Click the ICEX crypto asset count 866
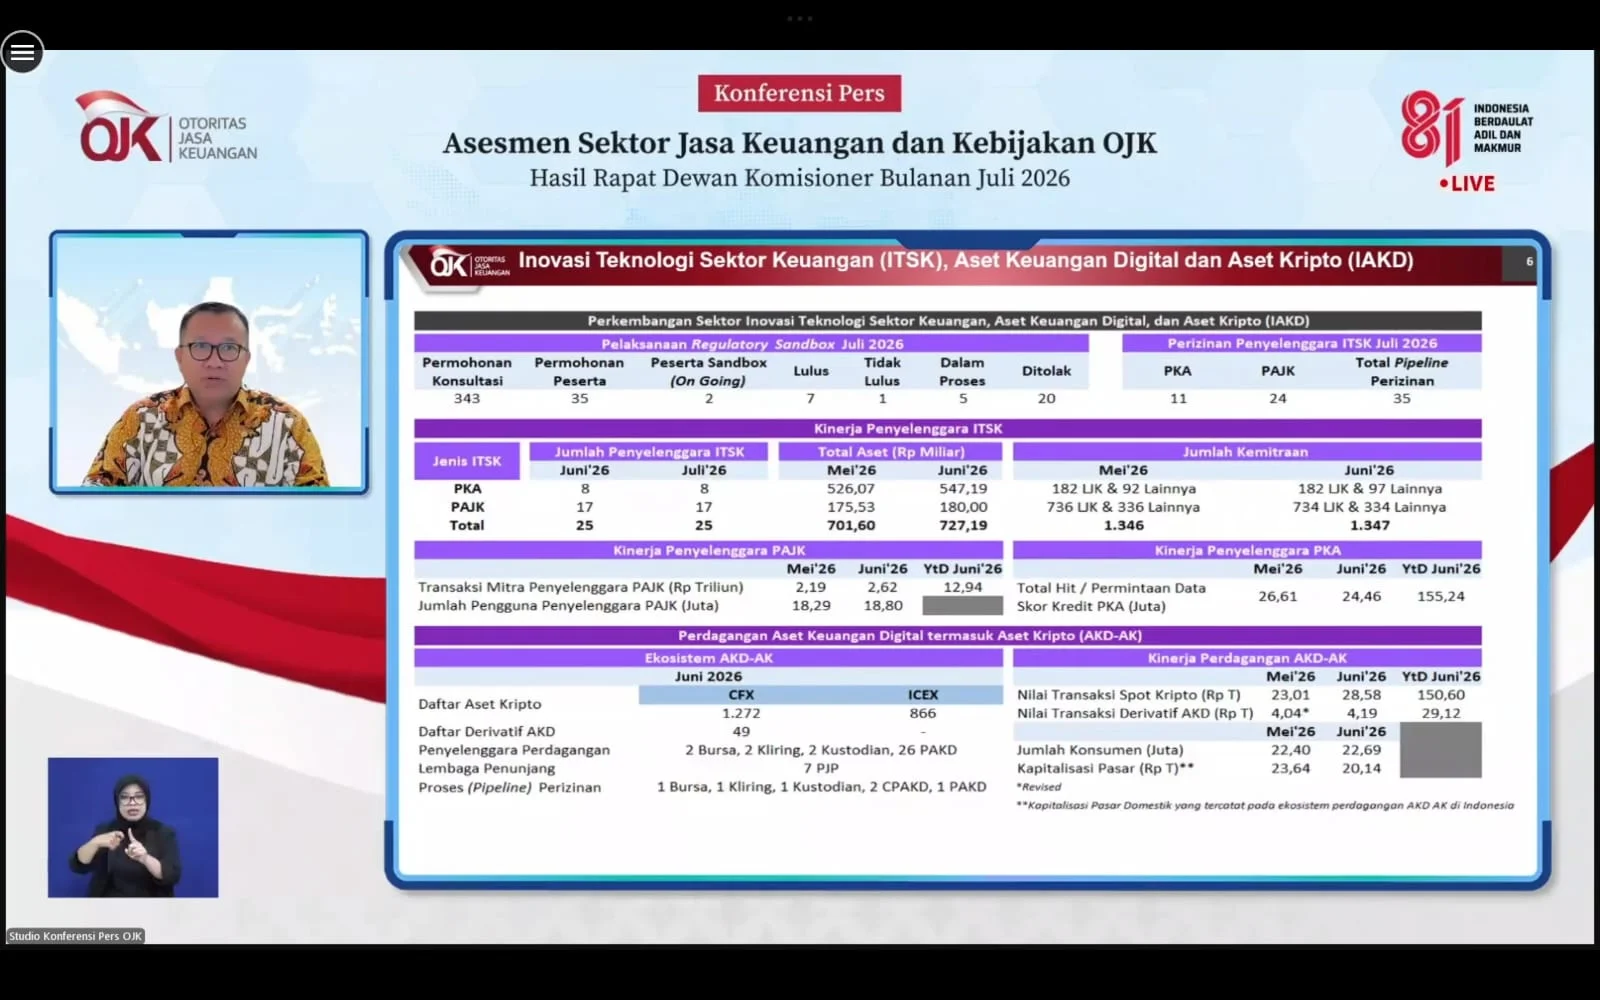 point(923,713)
